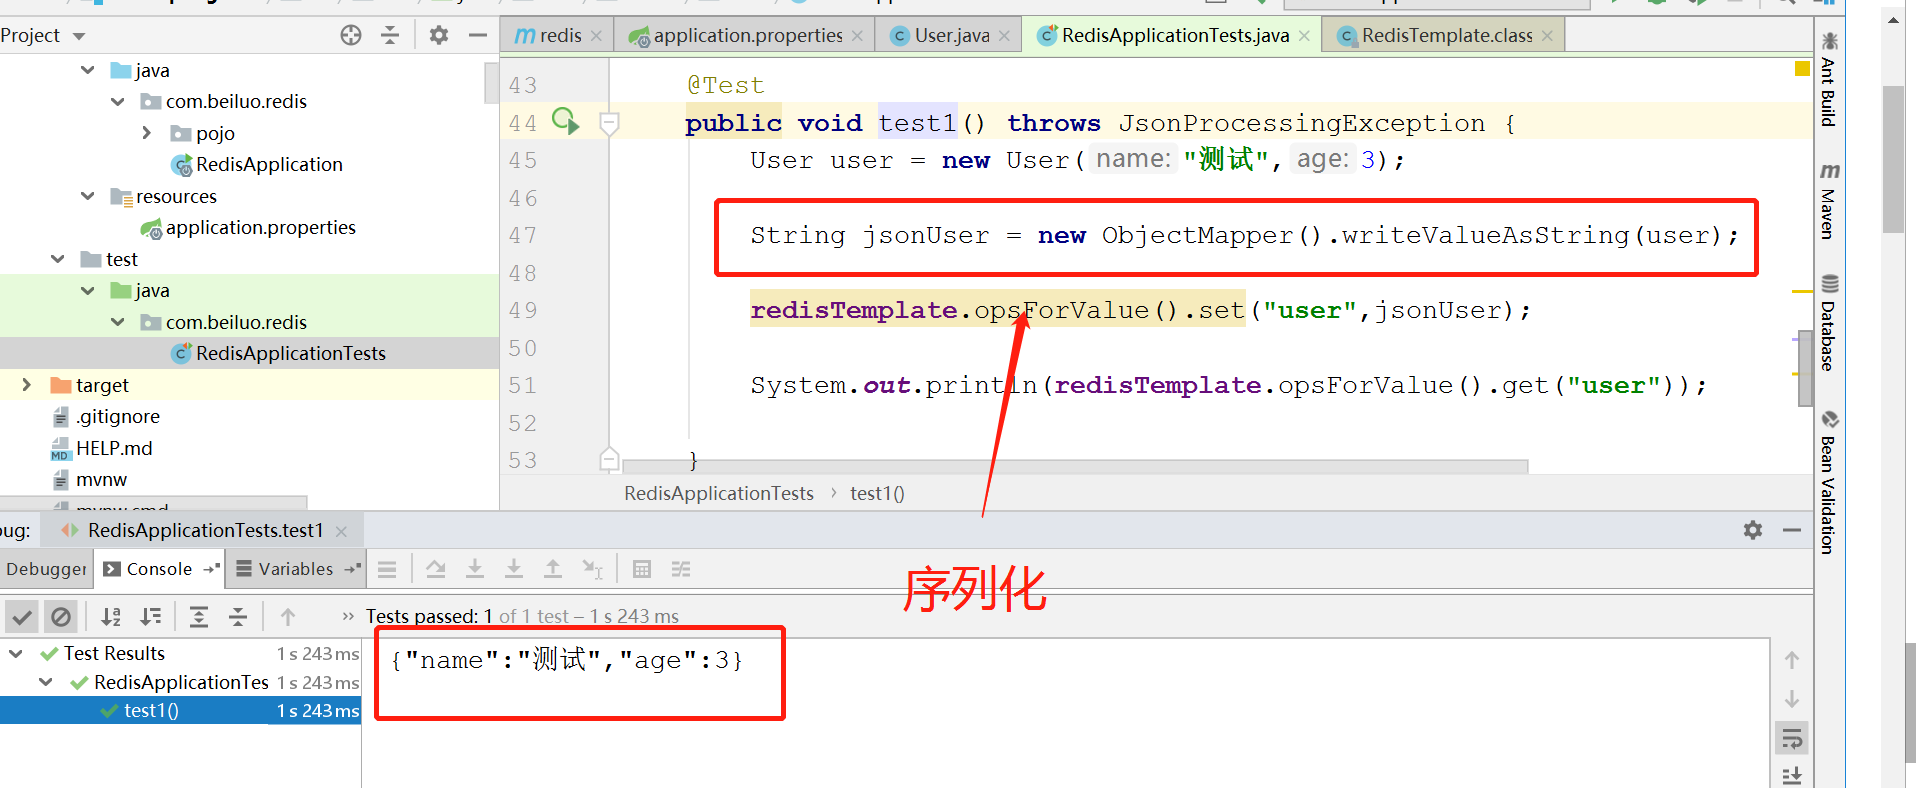
Task: Close the RedisApplicationTests.java editor tab
Action: (x=1304, y=36)
